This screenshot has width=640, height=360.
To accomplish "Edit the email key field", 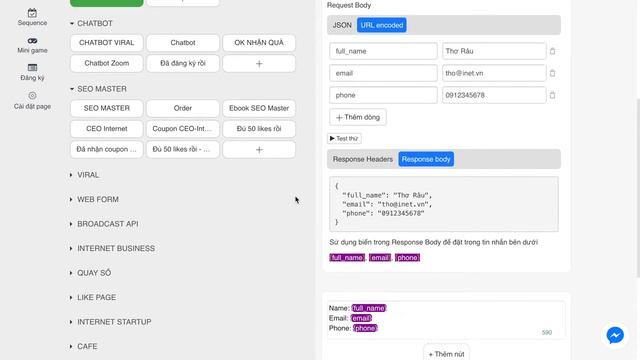I will (x=383, y=73).
